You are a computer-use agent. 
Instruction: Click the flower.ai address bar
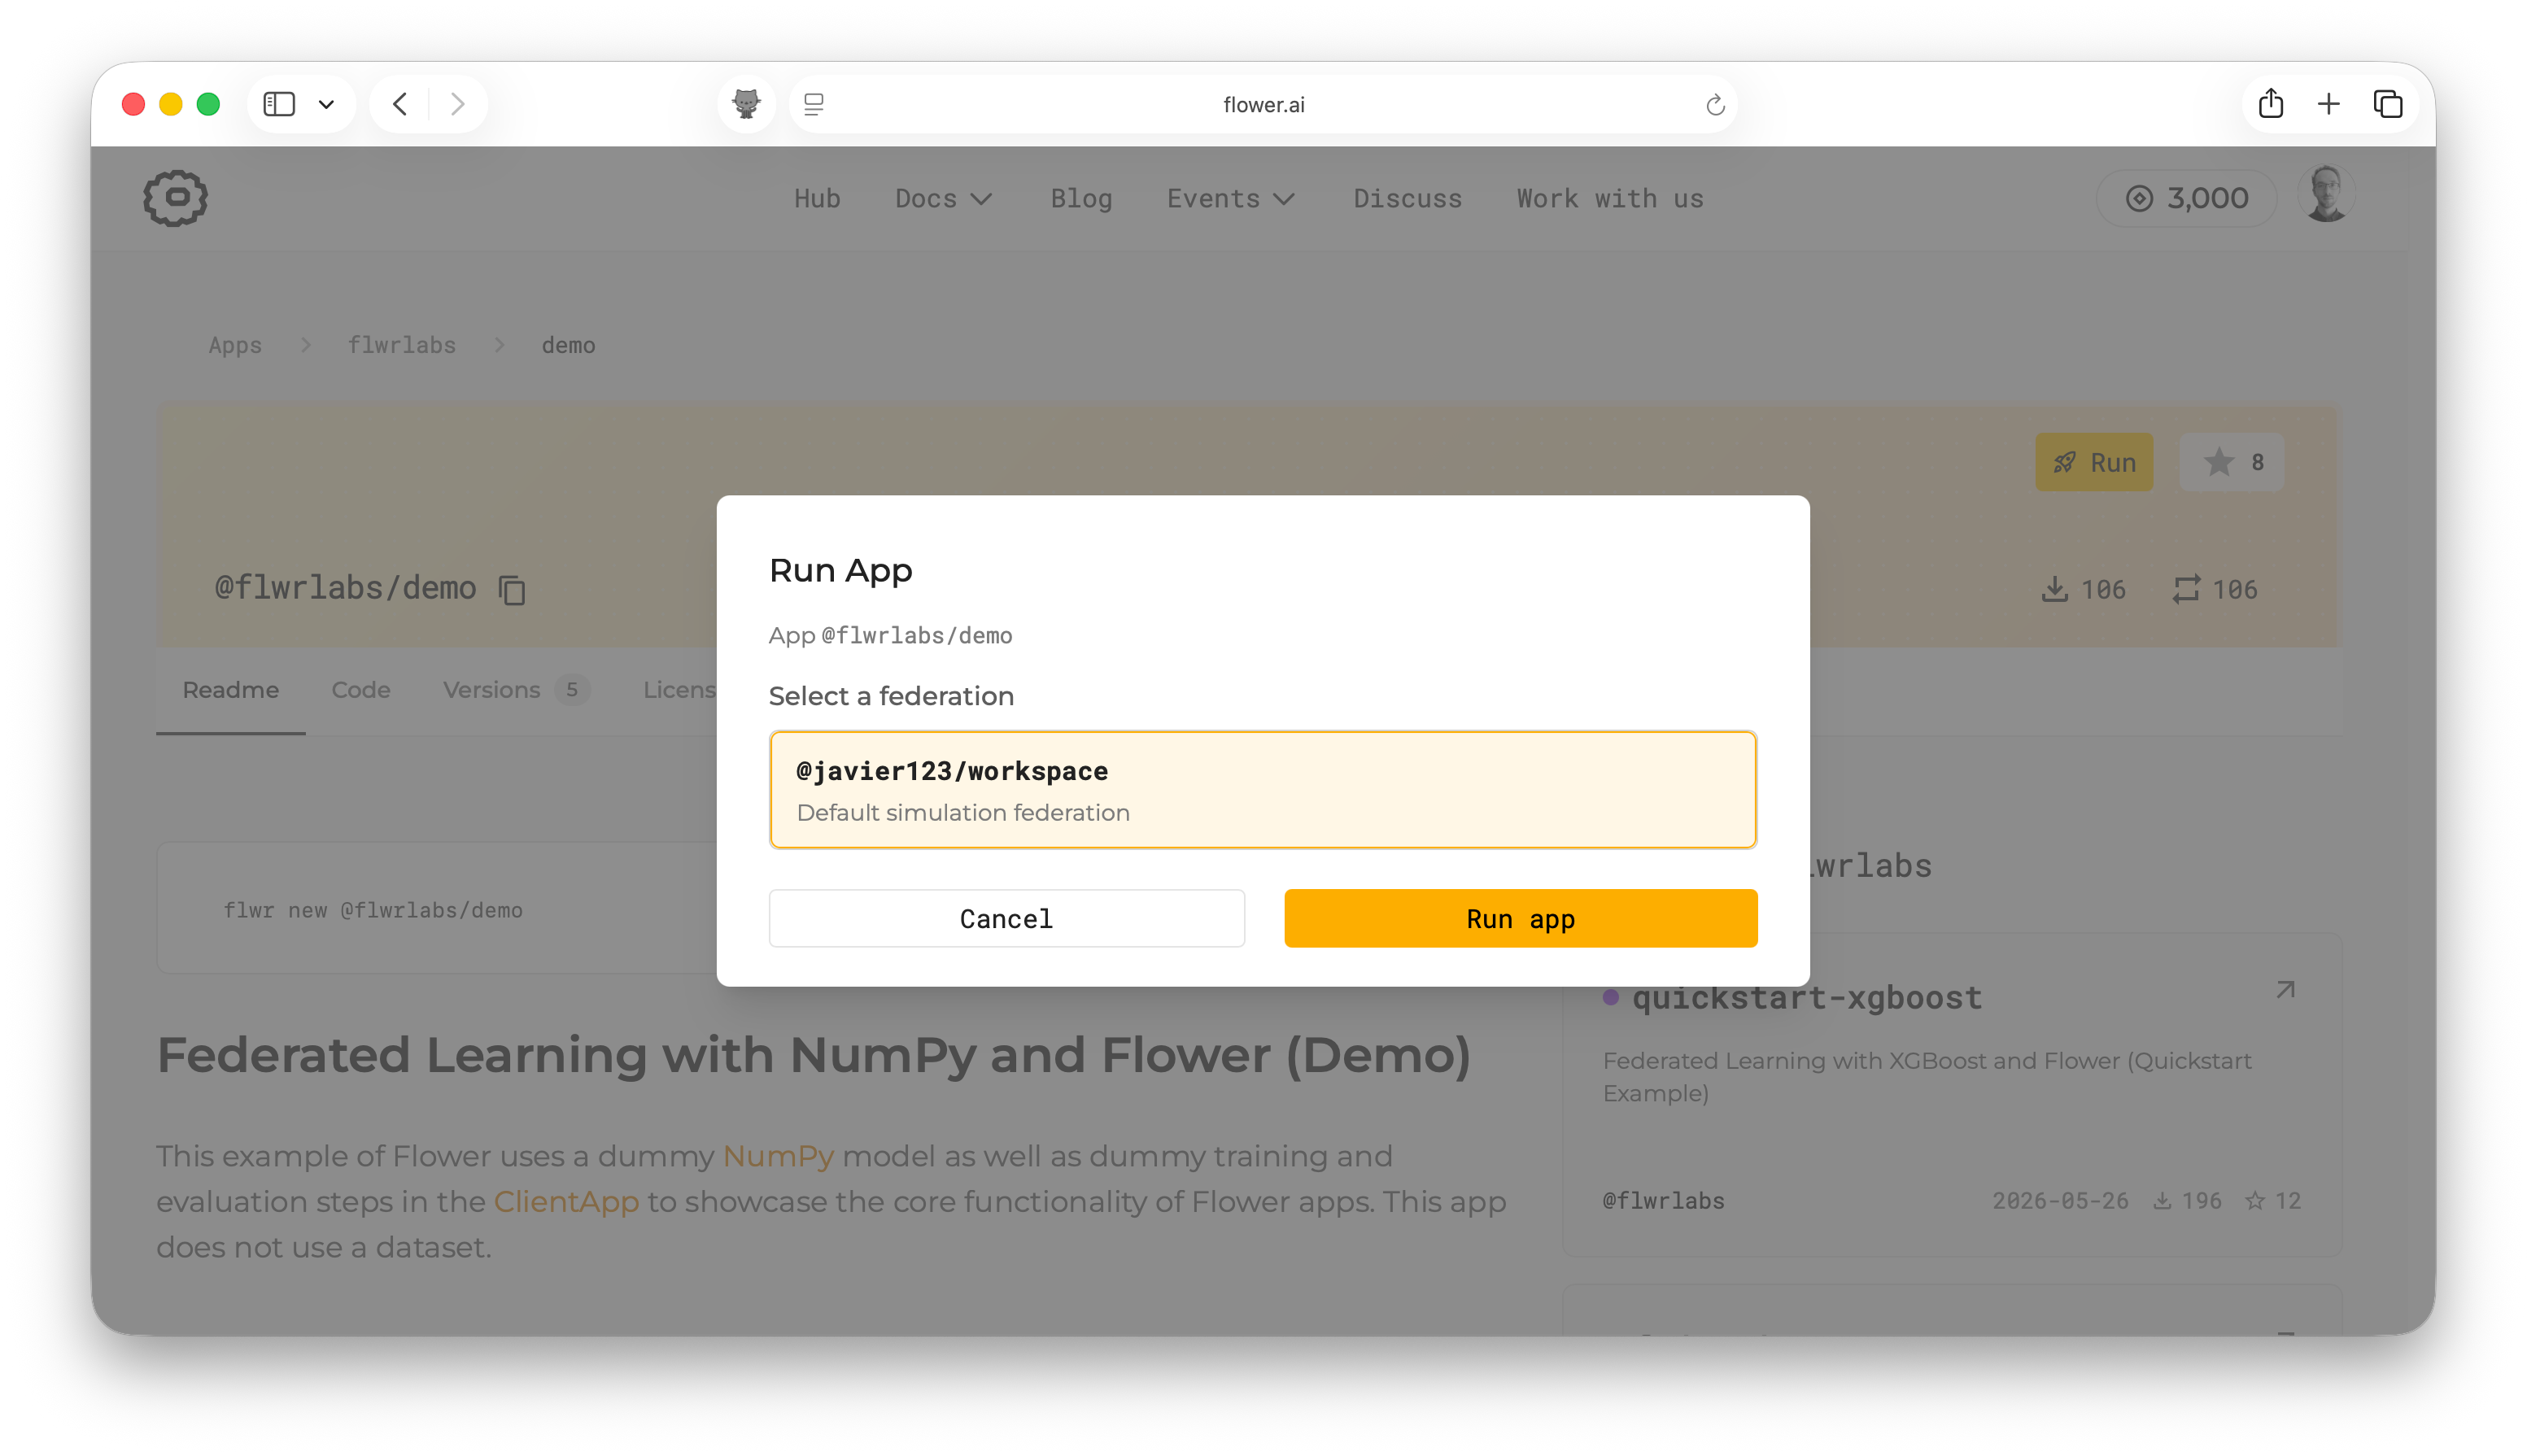[x=1263, y=104]
